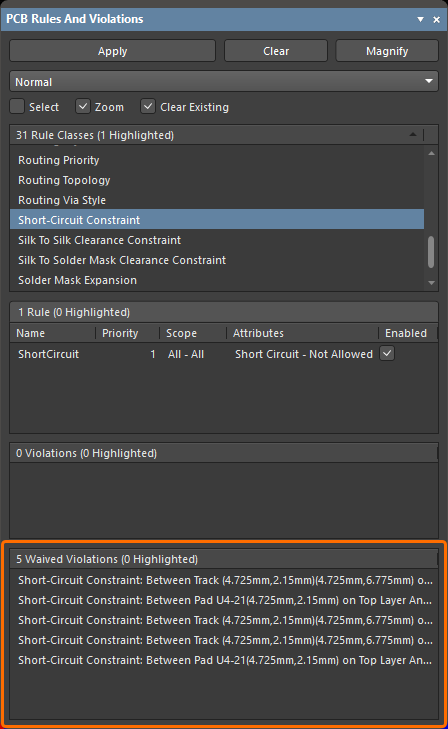Click rule classes scrollbar up arrow
The height and width of the screenshot is (729, 448).
pyautogui.click(x=431, y=153)
